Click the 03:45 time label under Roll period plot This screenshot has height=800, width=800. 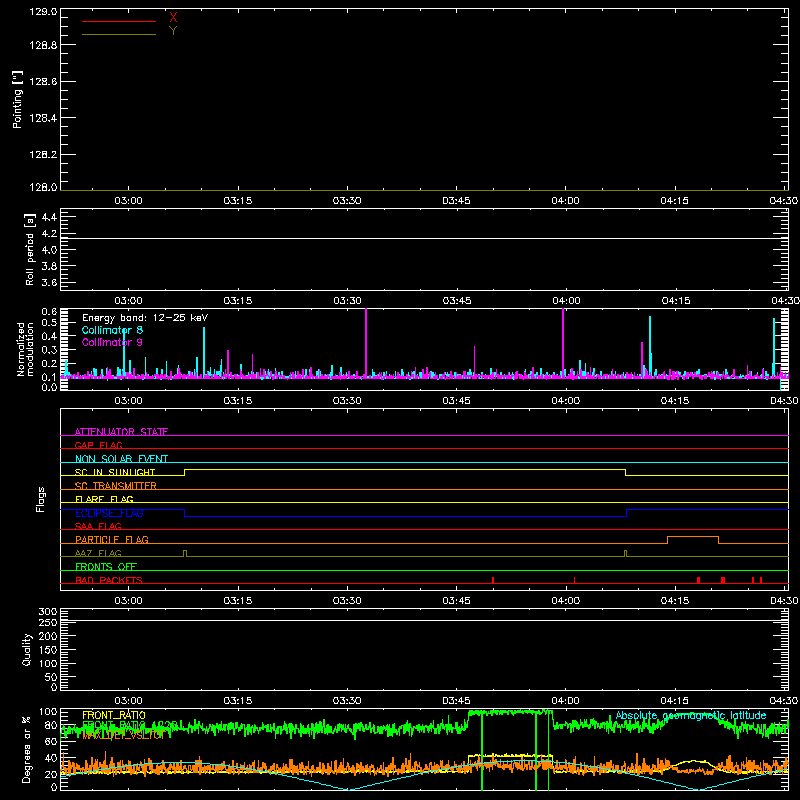[x=457, y=301]
